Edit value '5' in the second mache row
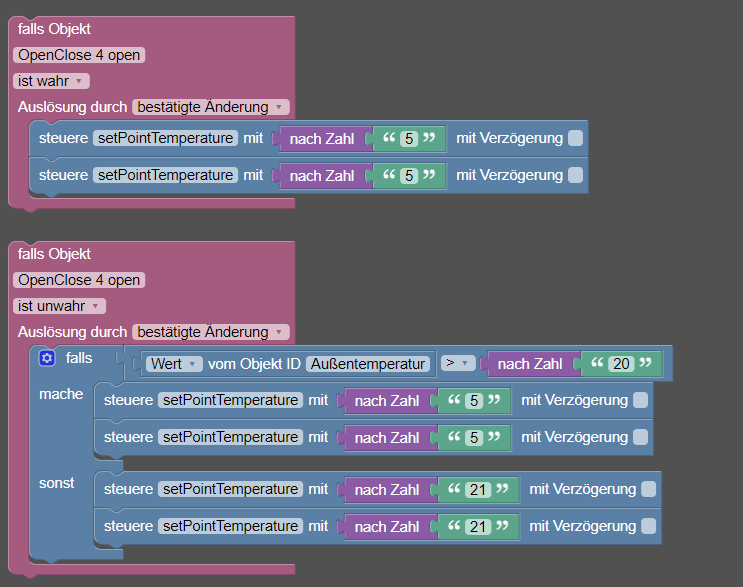This screenshot has width=743, height=587. pos(474,438)
